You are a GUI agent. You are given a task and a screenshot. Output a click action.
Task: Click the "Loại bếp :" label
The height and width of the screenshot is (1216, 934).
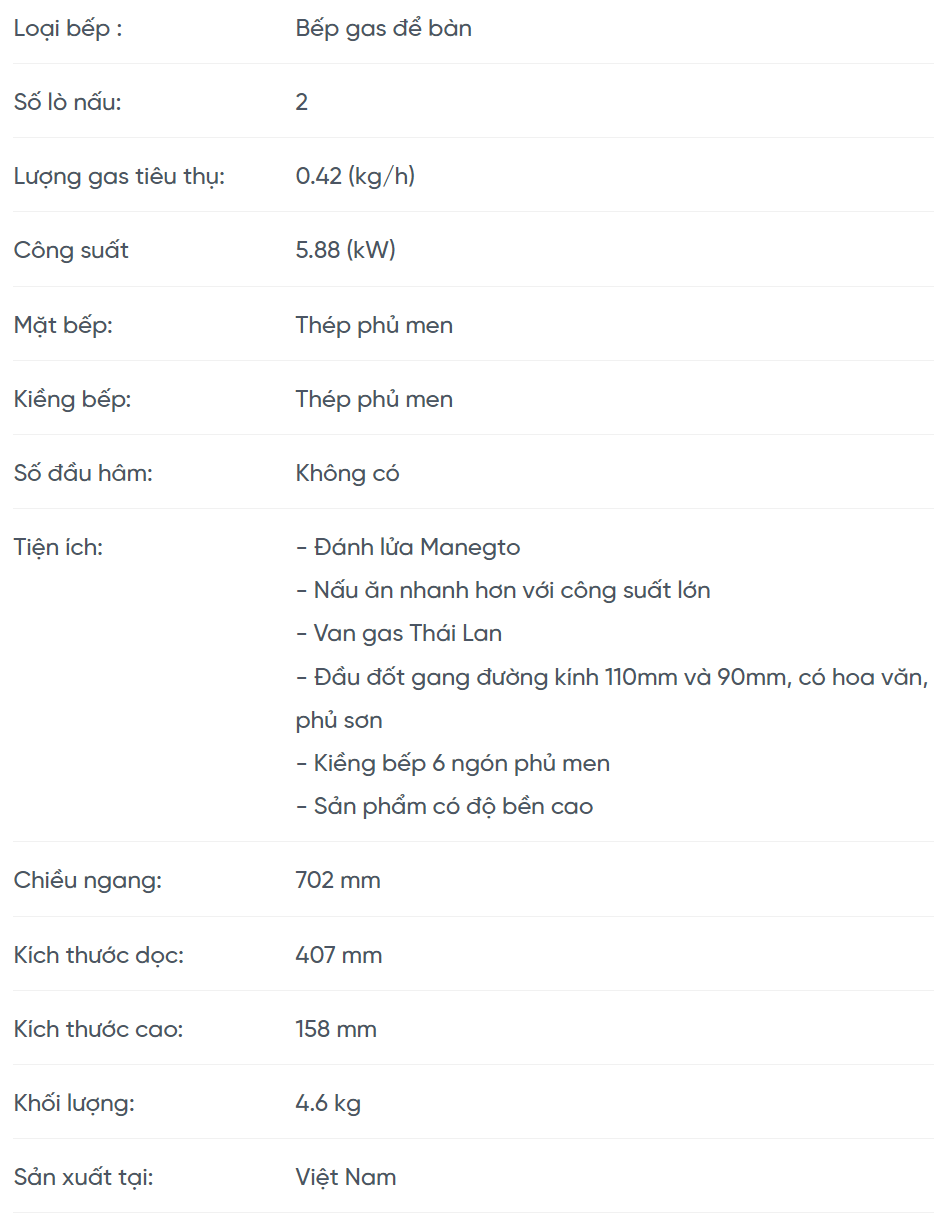click(x=68, y=28)
